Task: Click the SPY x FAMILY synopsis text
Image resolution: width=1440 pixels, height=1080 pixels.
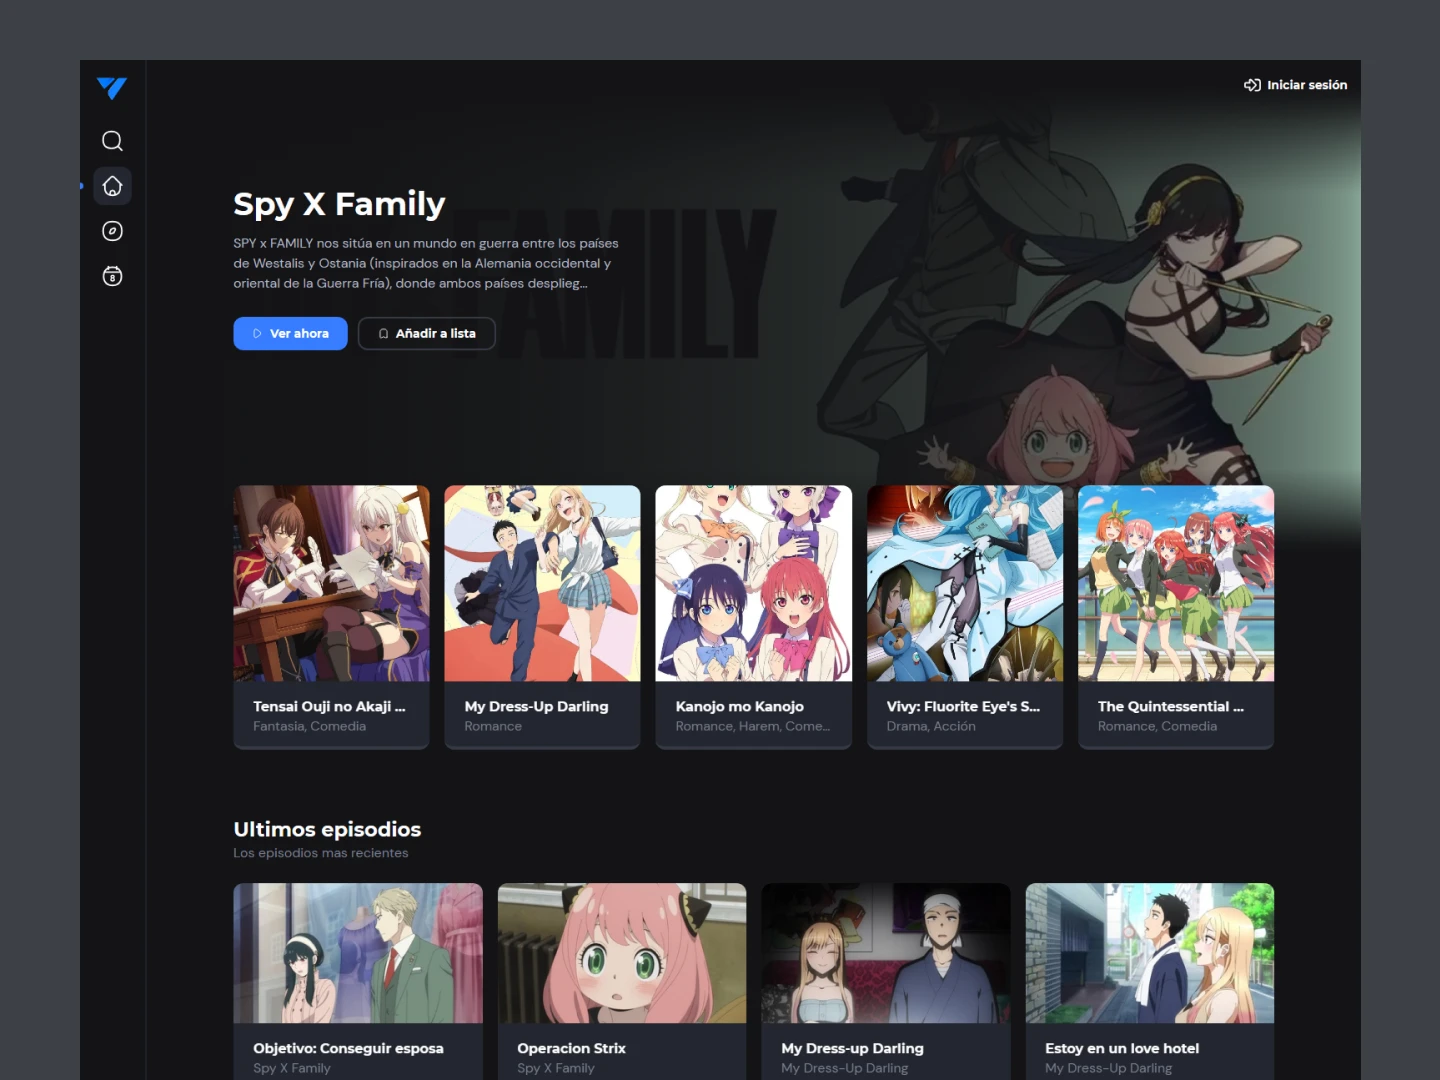Action: (x=426, y=263)
